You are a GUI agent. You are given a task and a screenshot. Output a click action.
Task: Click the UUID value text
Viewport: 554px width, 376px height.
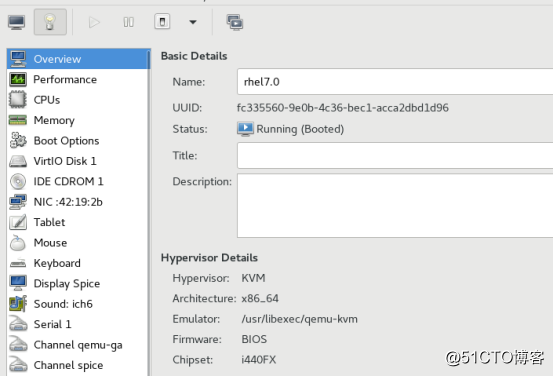tap(343, 108)
